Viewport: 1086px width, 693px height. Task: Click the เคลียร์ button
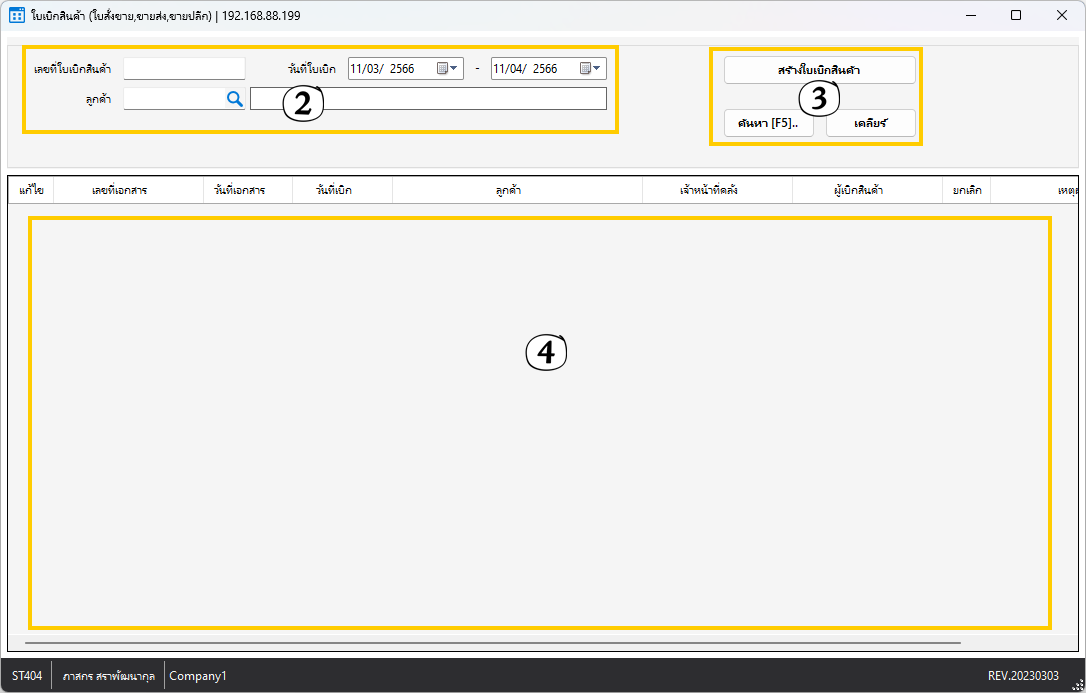click(870, 123)
